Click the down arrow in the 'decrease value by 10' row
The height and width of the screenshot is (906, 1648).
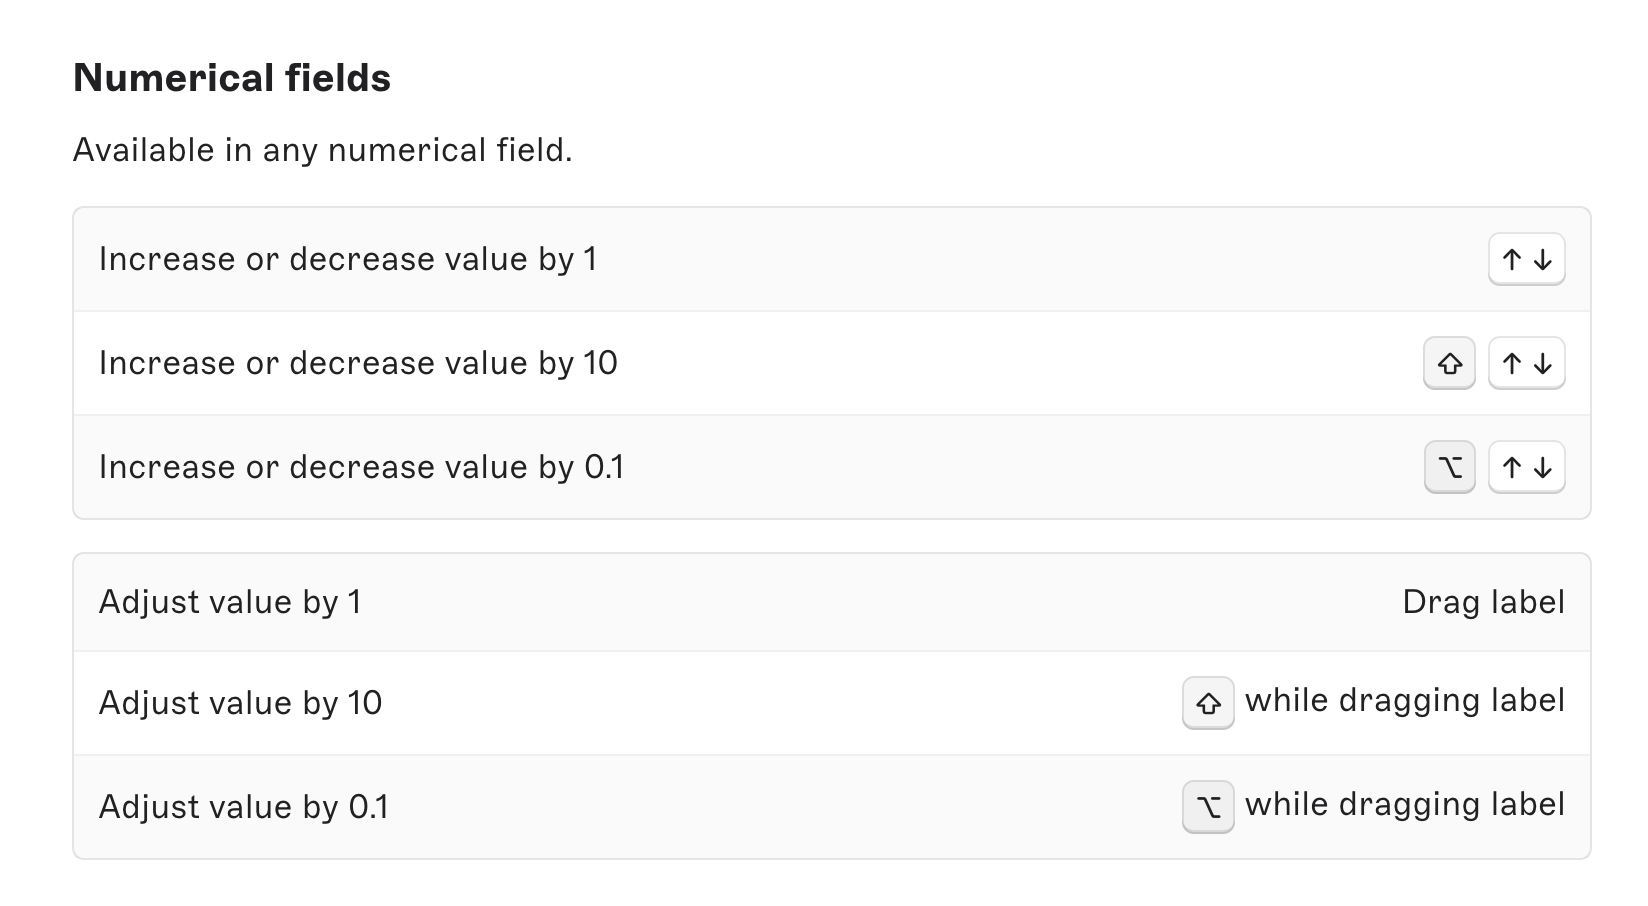pyautogui.click(x=1542, y=364)
